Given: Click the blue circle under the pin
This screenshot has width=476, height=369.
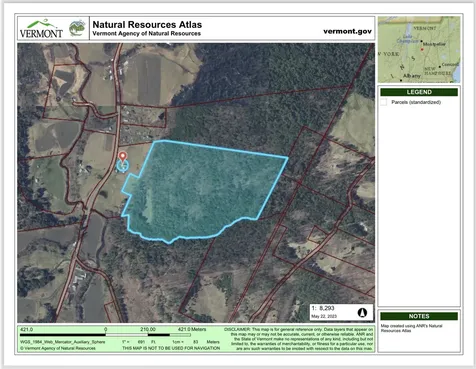Looking at the screenshot, I should [123, 166].
